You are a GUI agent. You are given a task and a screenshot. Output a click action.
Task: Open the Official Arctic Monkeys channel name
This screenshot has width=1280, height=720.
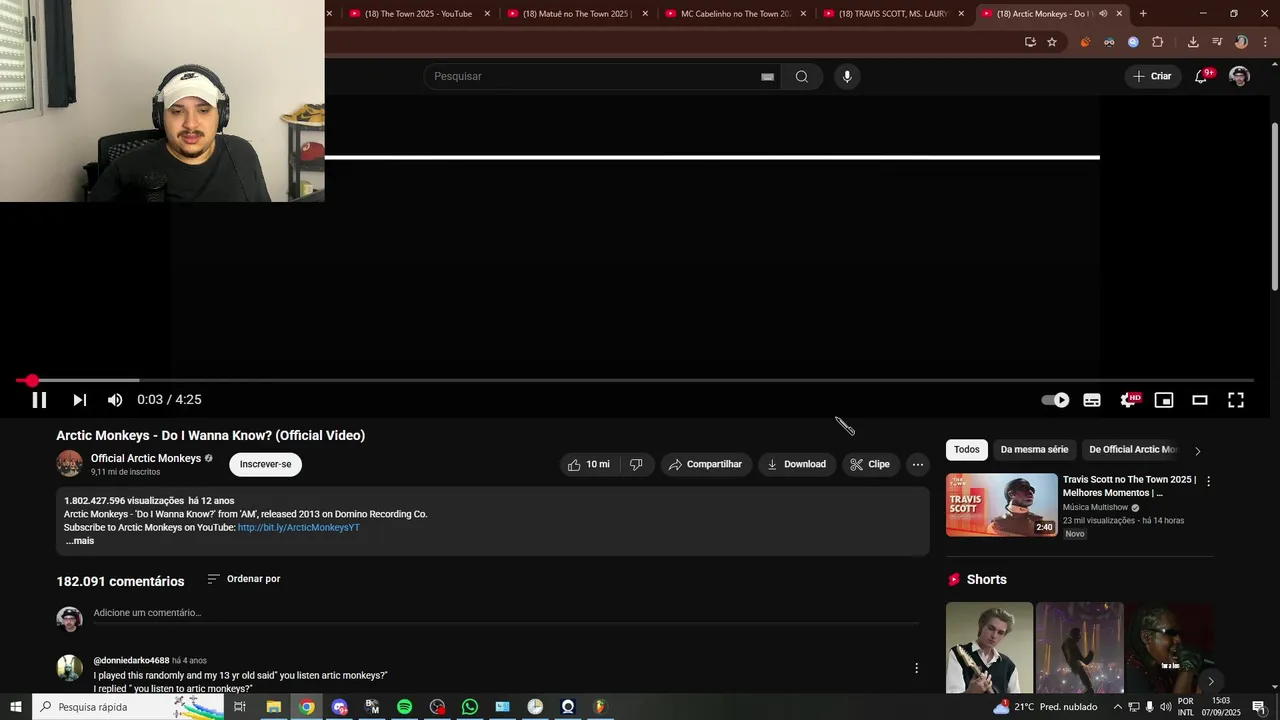[x=146, y=458]
